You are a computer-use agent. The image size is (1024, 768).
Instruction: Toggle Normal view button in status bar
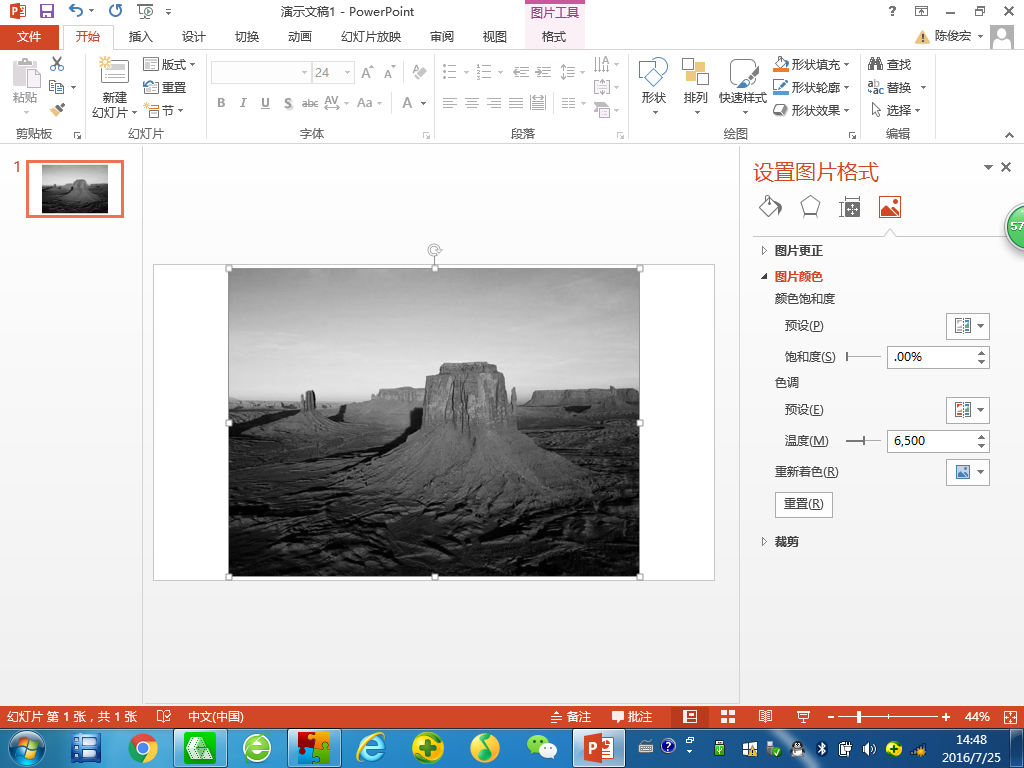(690, 717)
